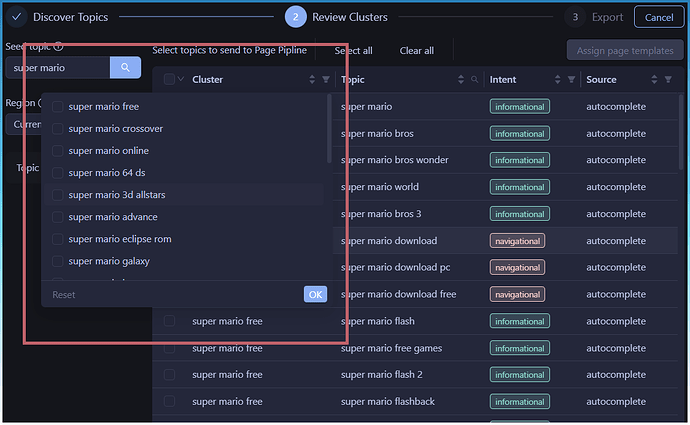Image resolution: width=690 pixels, height=425 pixels.
Task: Toggle the select-all checkbox in table header
Action: click(169, 80)
